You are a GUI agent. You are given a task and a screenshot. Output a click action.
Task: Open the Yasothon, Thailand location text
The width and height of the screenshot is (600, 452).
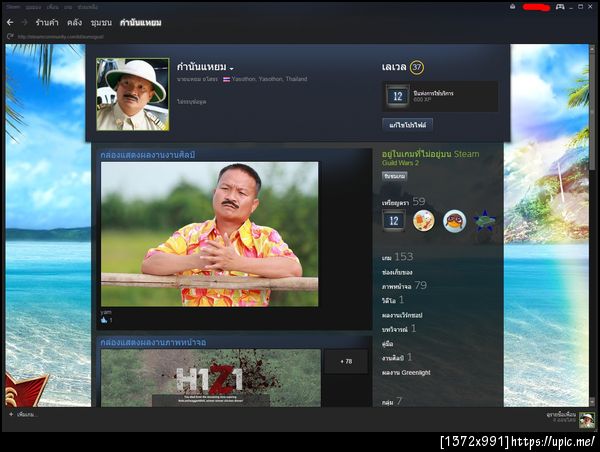click(x=269, y=79)
